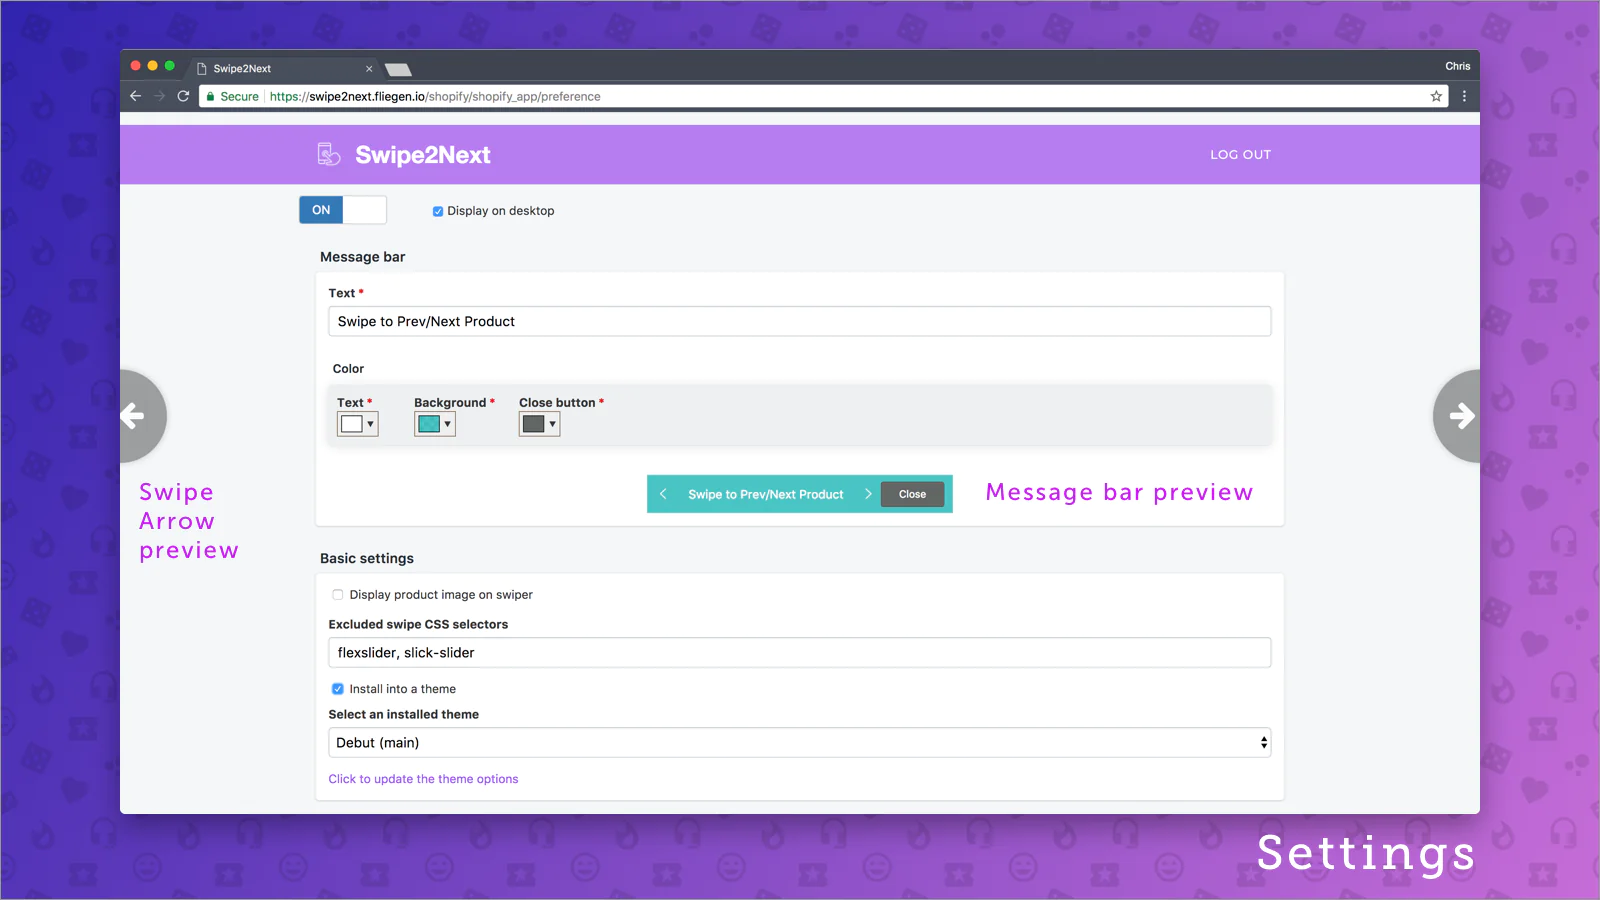Click the Color section label
Screen dimensions: 1600x900
(348, 369)
